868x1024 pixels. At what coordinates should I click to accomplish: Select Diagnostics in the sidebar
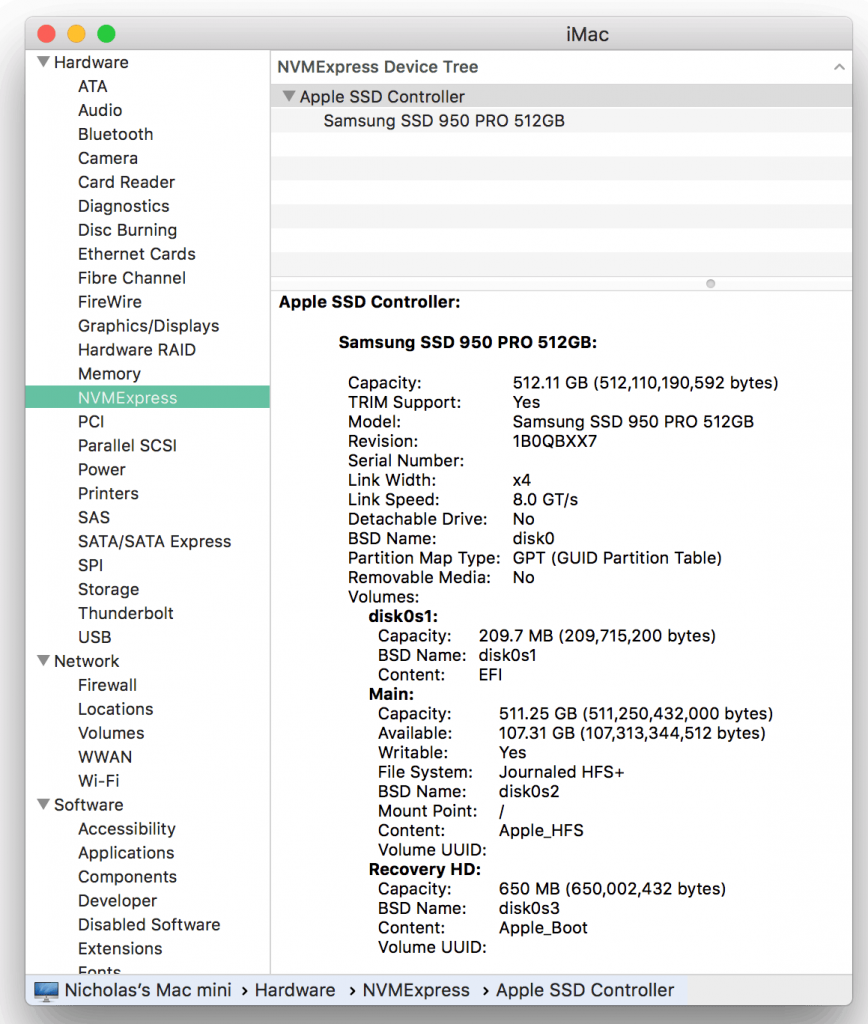click(x=123, y=206)
